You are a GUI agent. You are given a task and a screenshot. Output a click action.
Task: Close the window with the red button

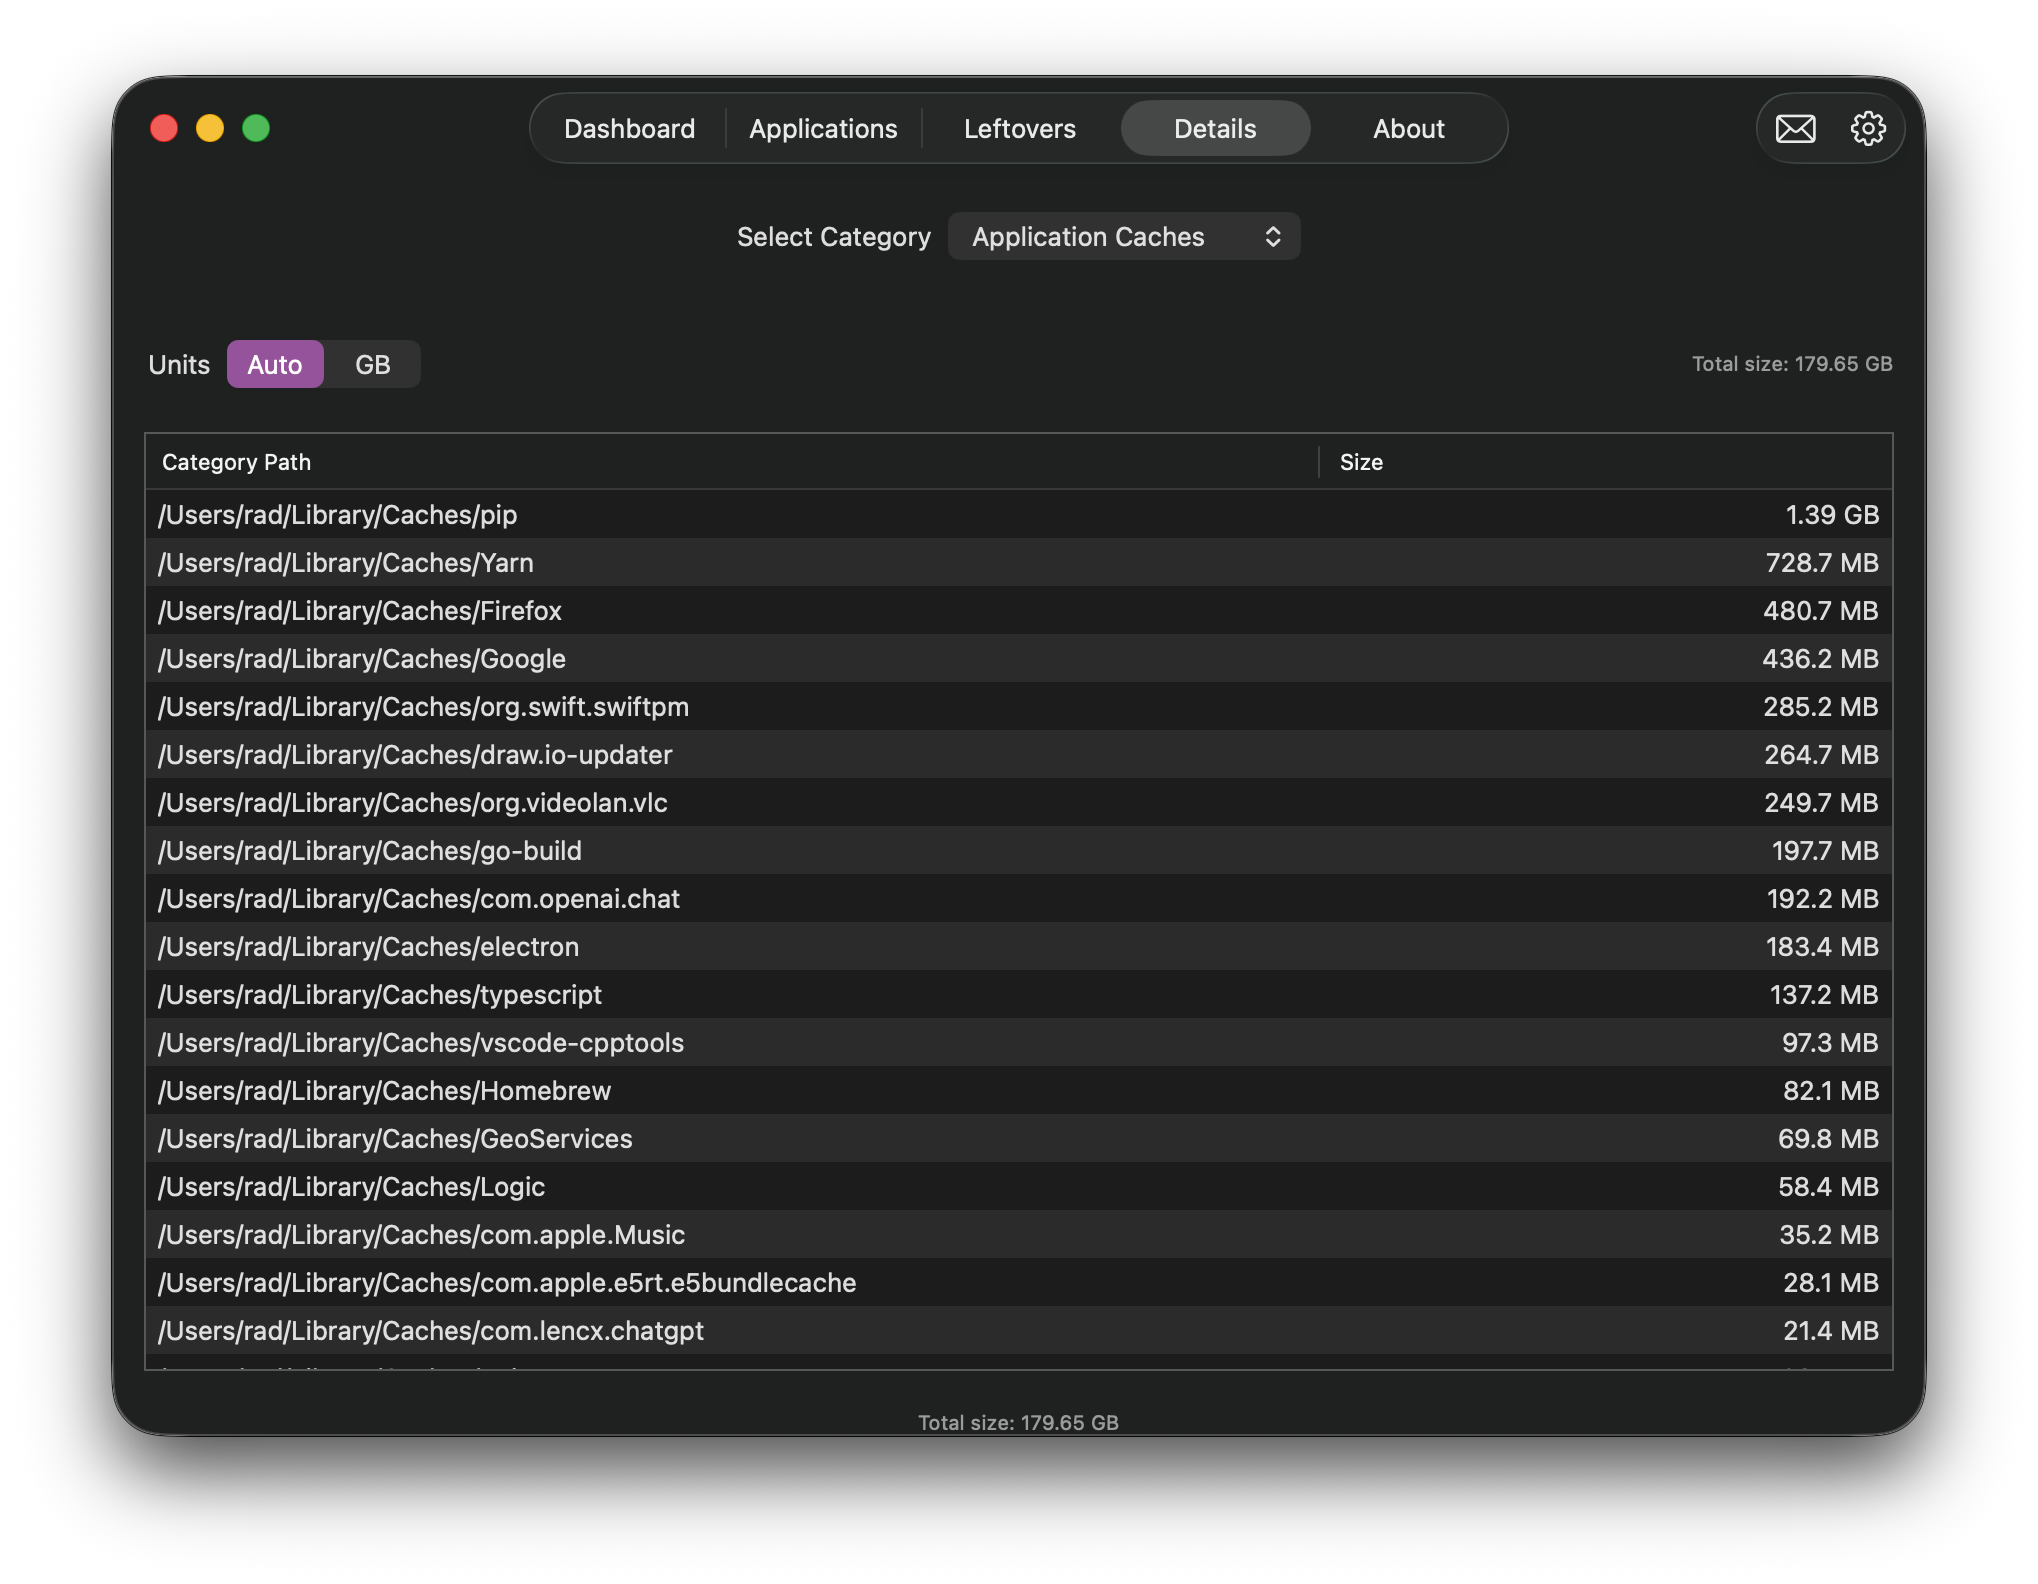pos(164,129)
